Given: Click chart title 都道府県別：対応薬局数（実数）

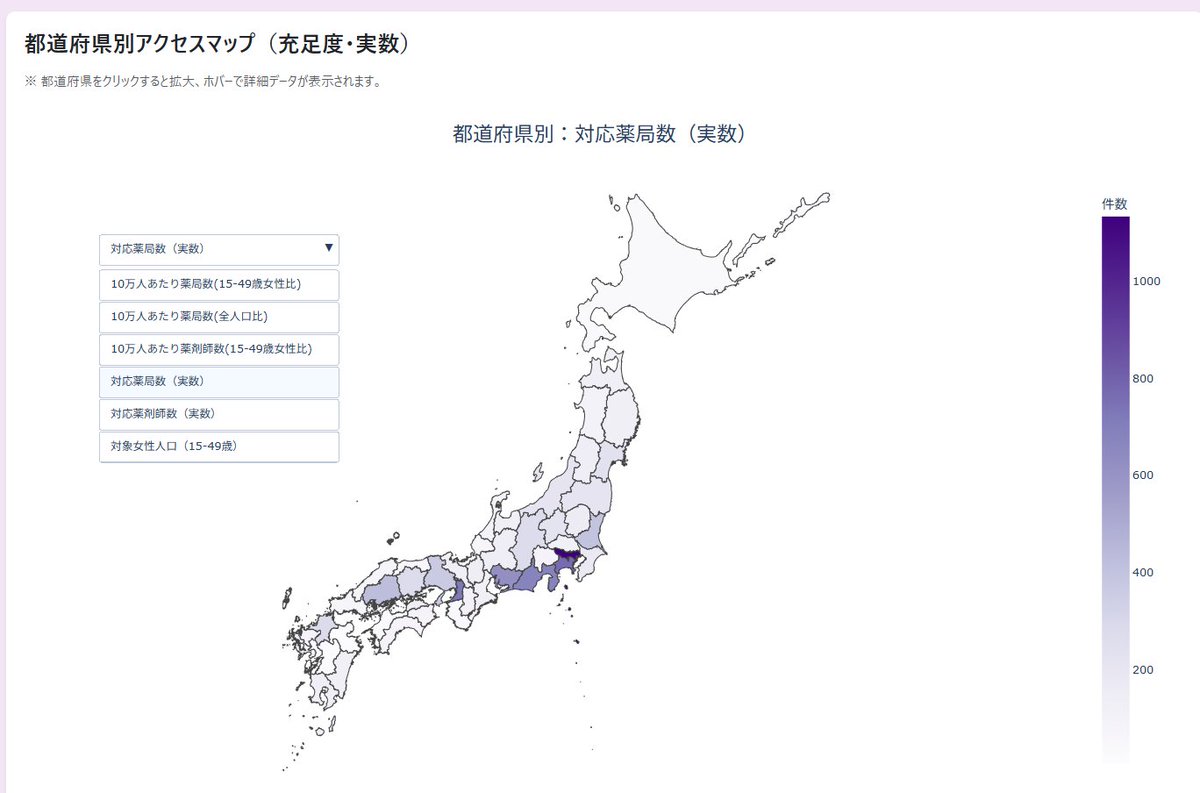Looking at the screenshot, I should tap(600, 134).
